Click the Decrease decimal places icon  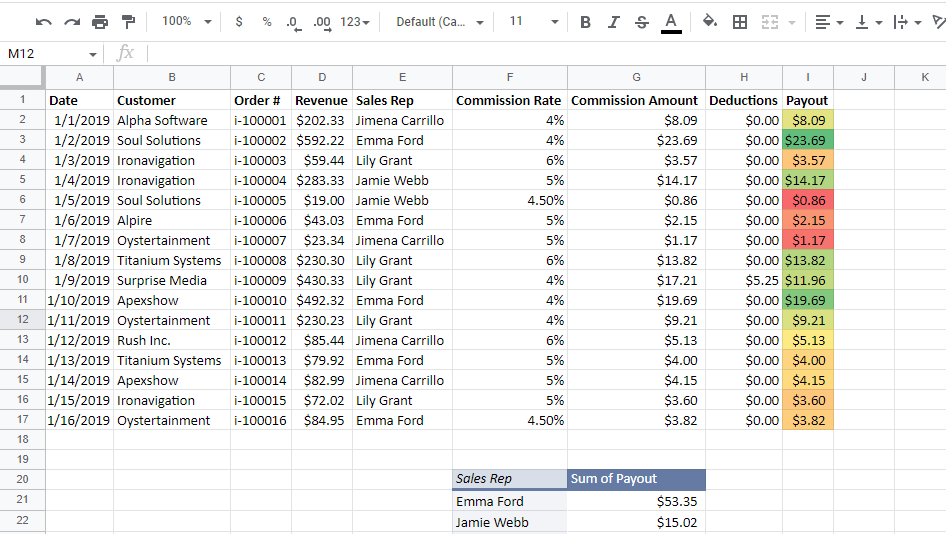tap(292, 22)
